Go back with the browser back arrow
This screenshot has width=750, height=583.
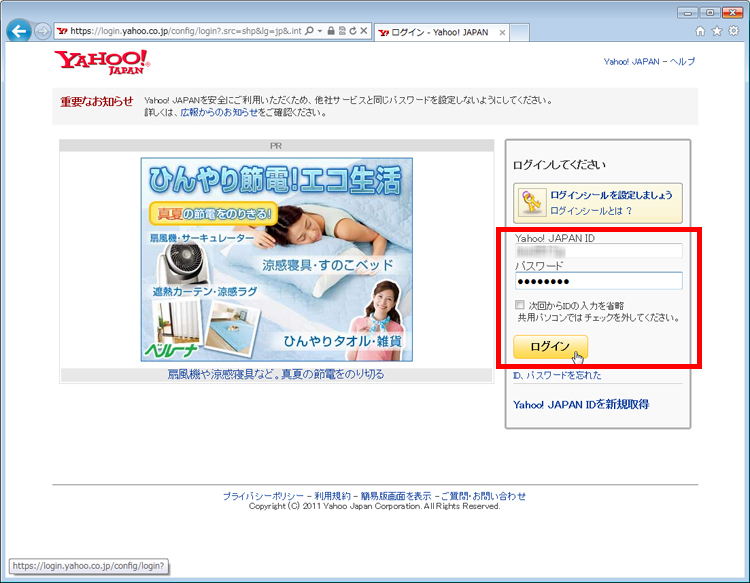pyautogui.click(x=19, y=32)
